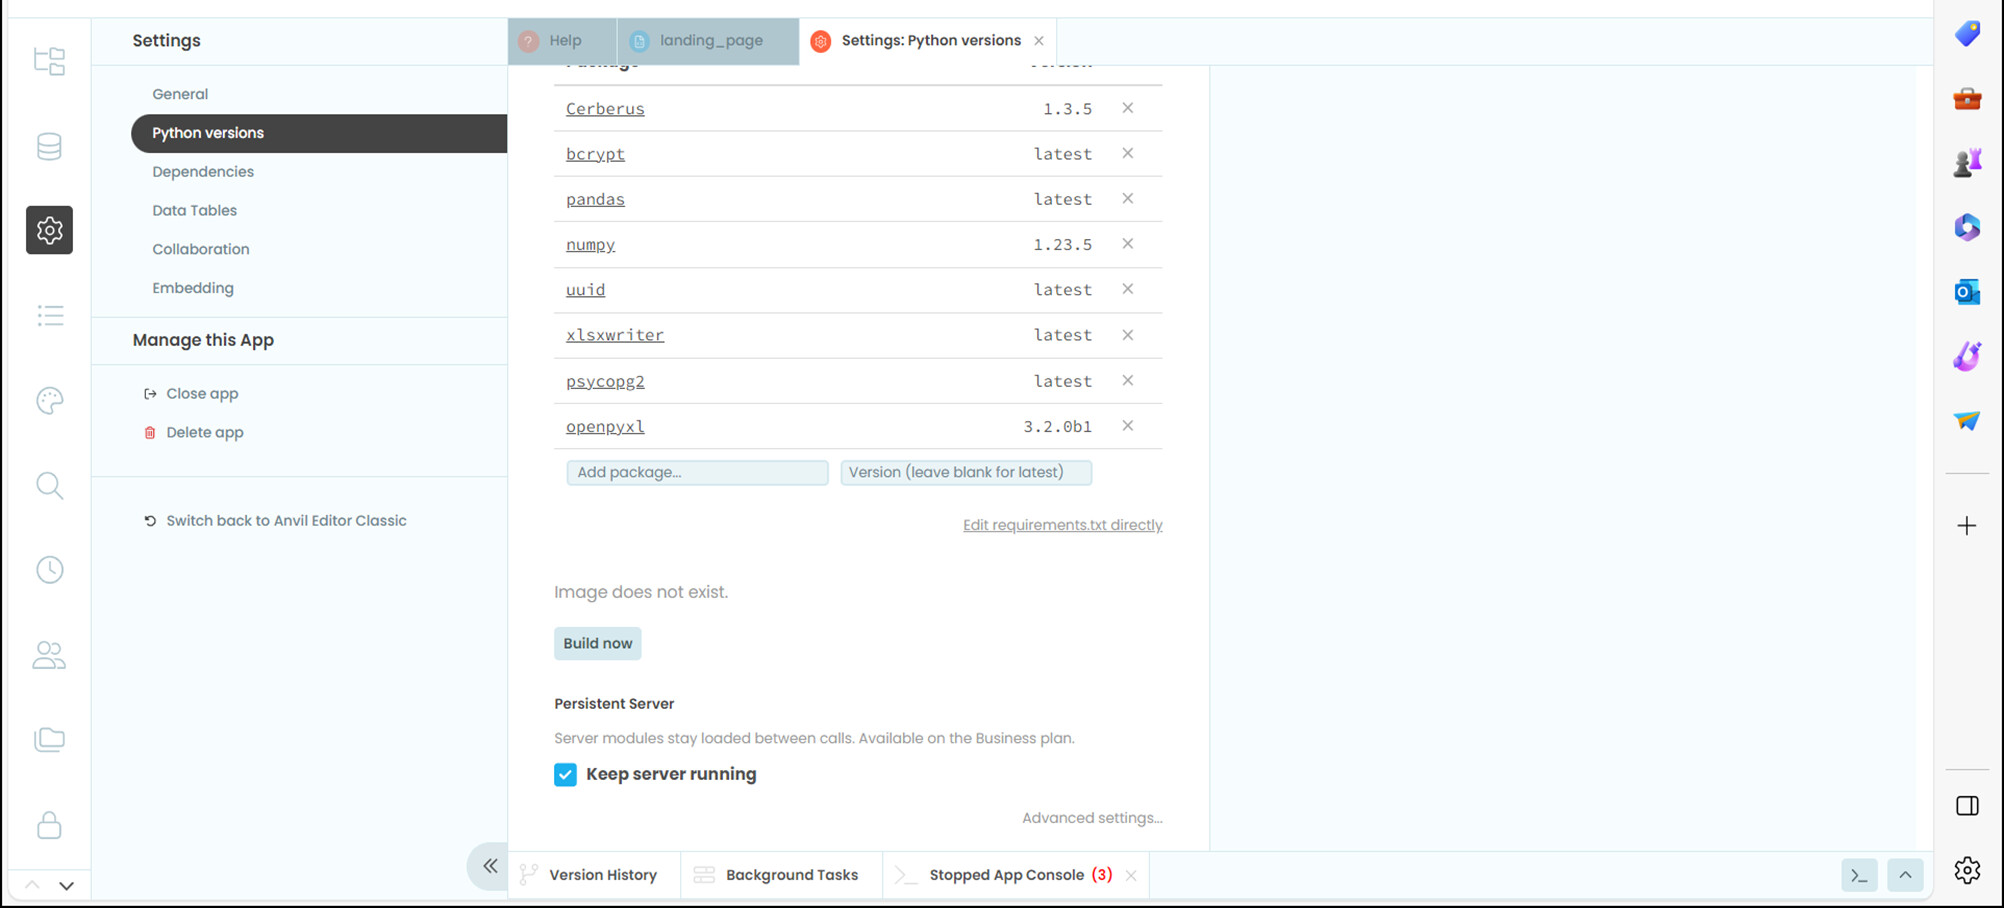Click Close app
Viewport: 2004px width, 908px height.
tap(191, 394)
